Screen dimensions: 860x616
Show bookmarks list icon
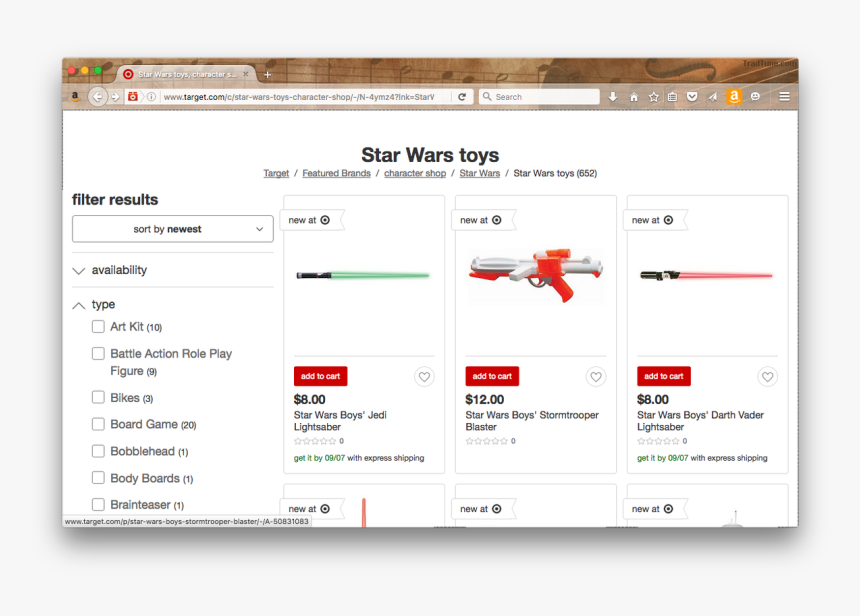672,97
